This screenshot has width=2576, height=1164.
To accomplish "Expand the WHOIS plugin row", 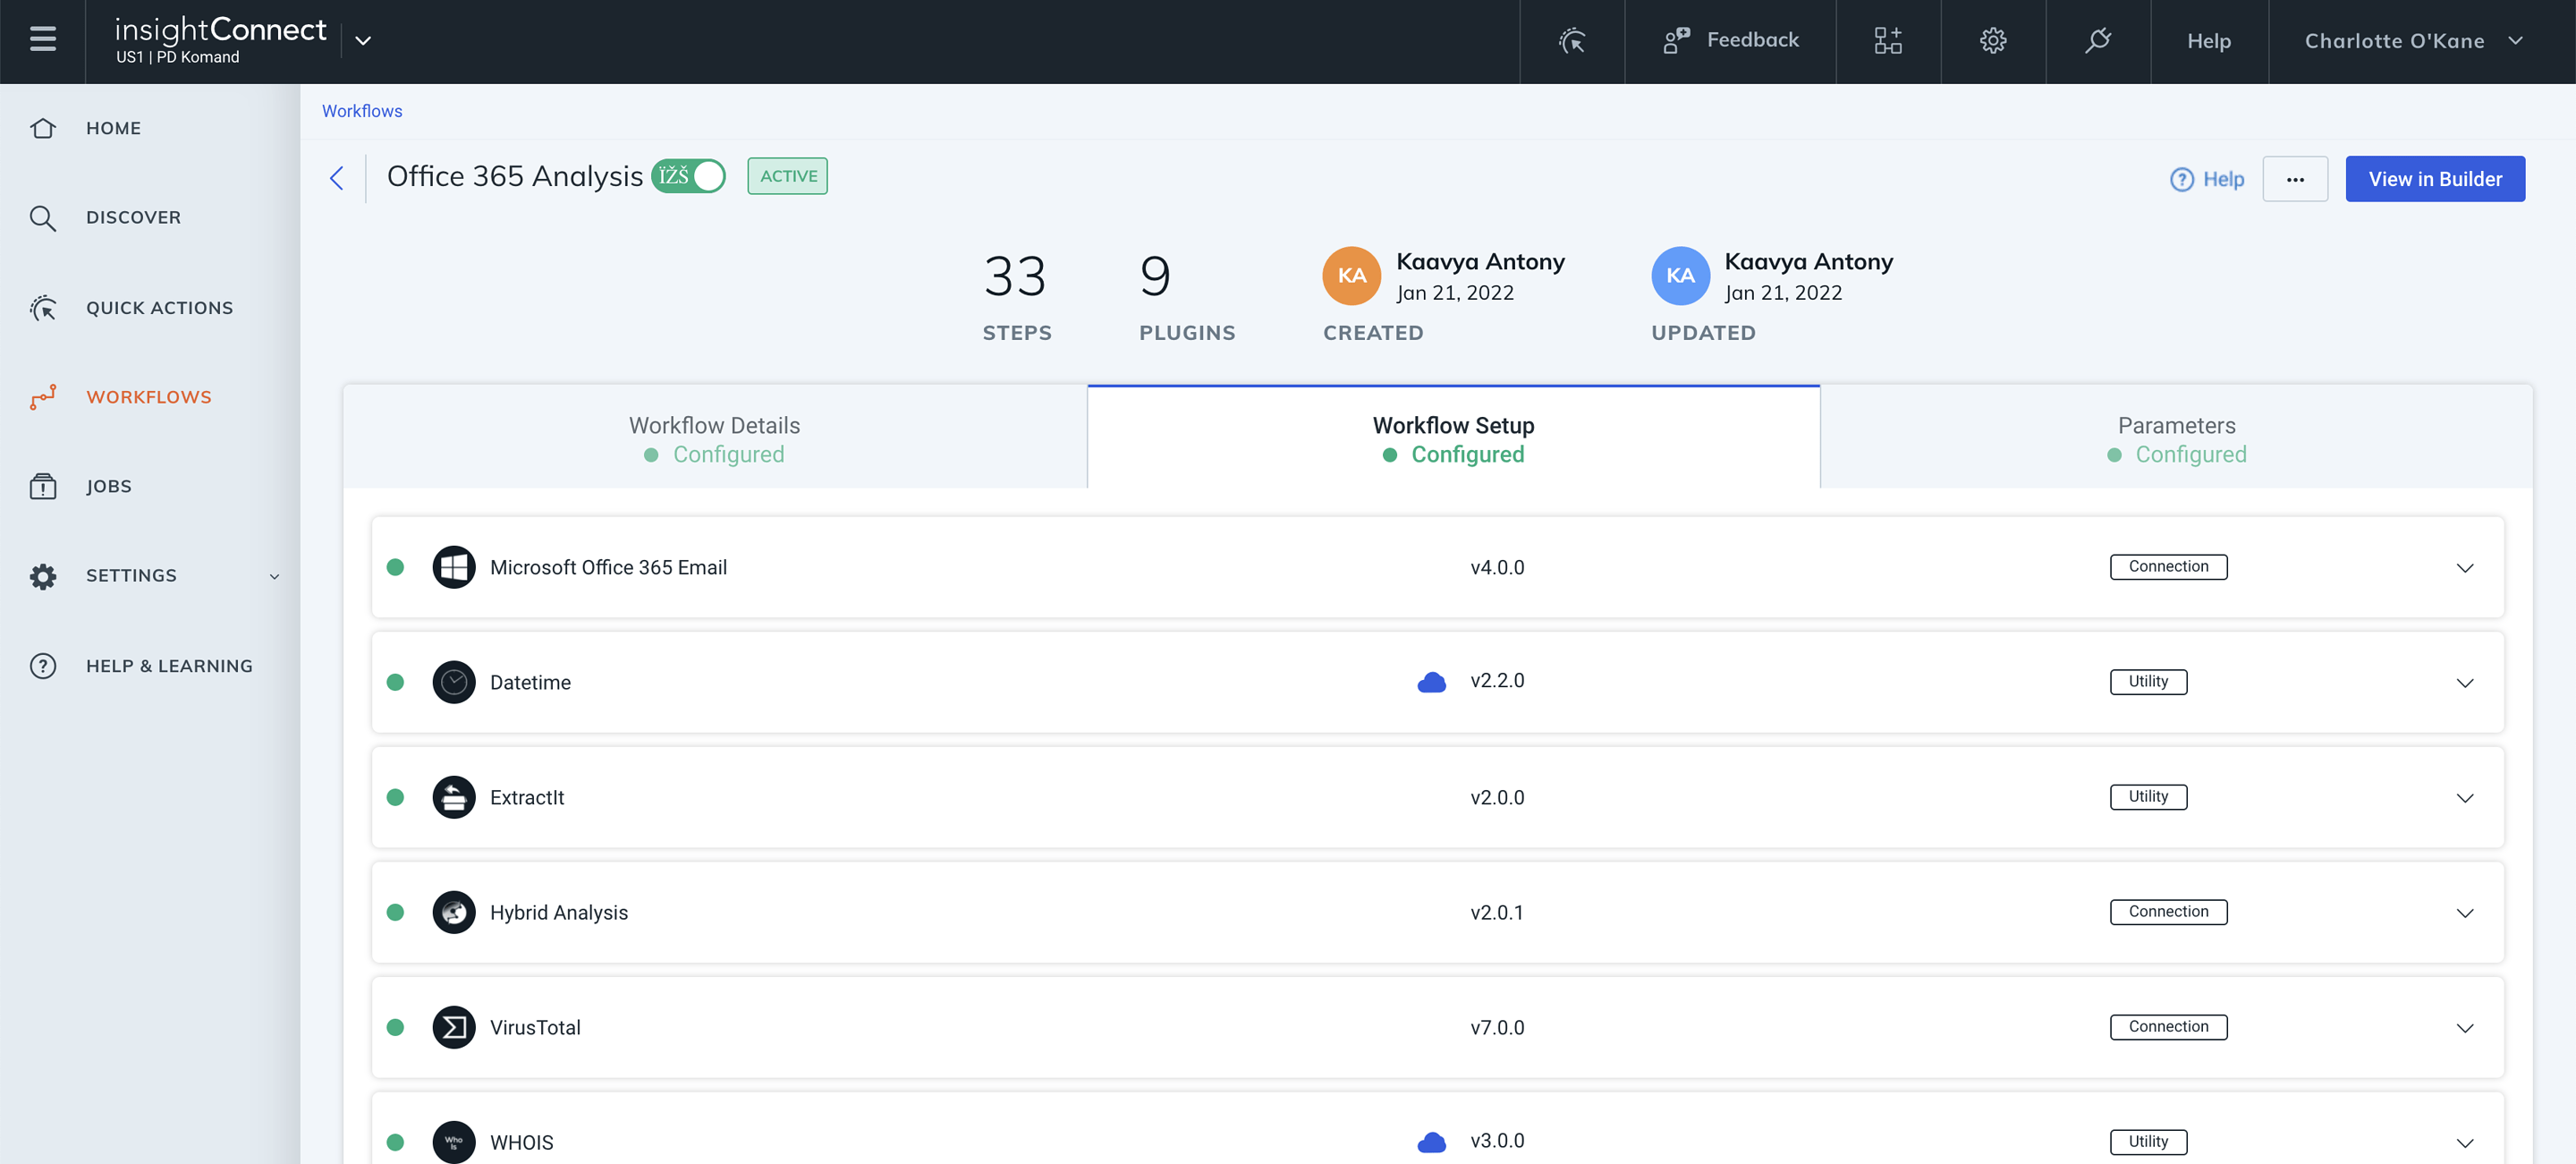I will tap(2465, 1143).
